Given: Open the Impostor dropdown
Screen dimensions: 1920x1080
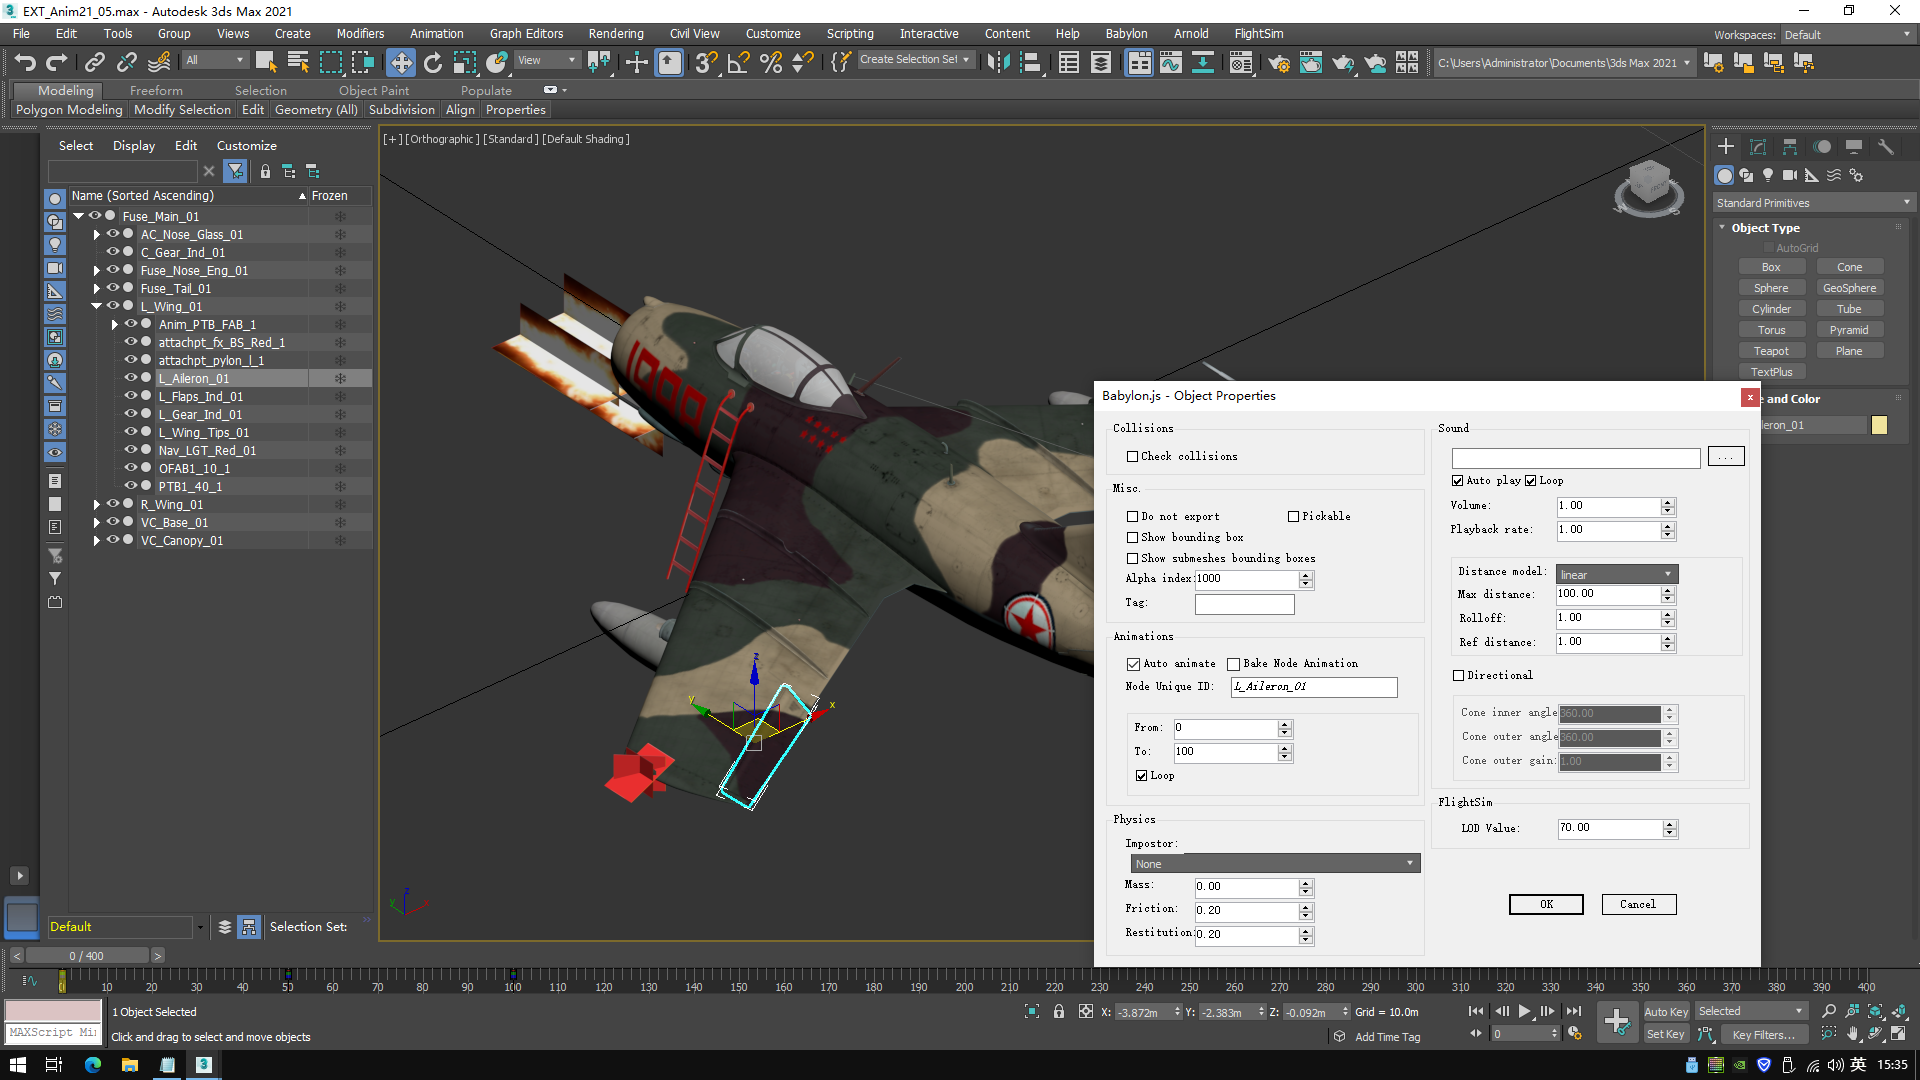Looking at the screenshot, I should (x=1274, y=864).
